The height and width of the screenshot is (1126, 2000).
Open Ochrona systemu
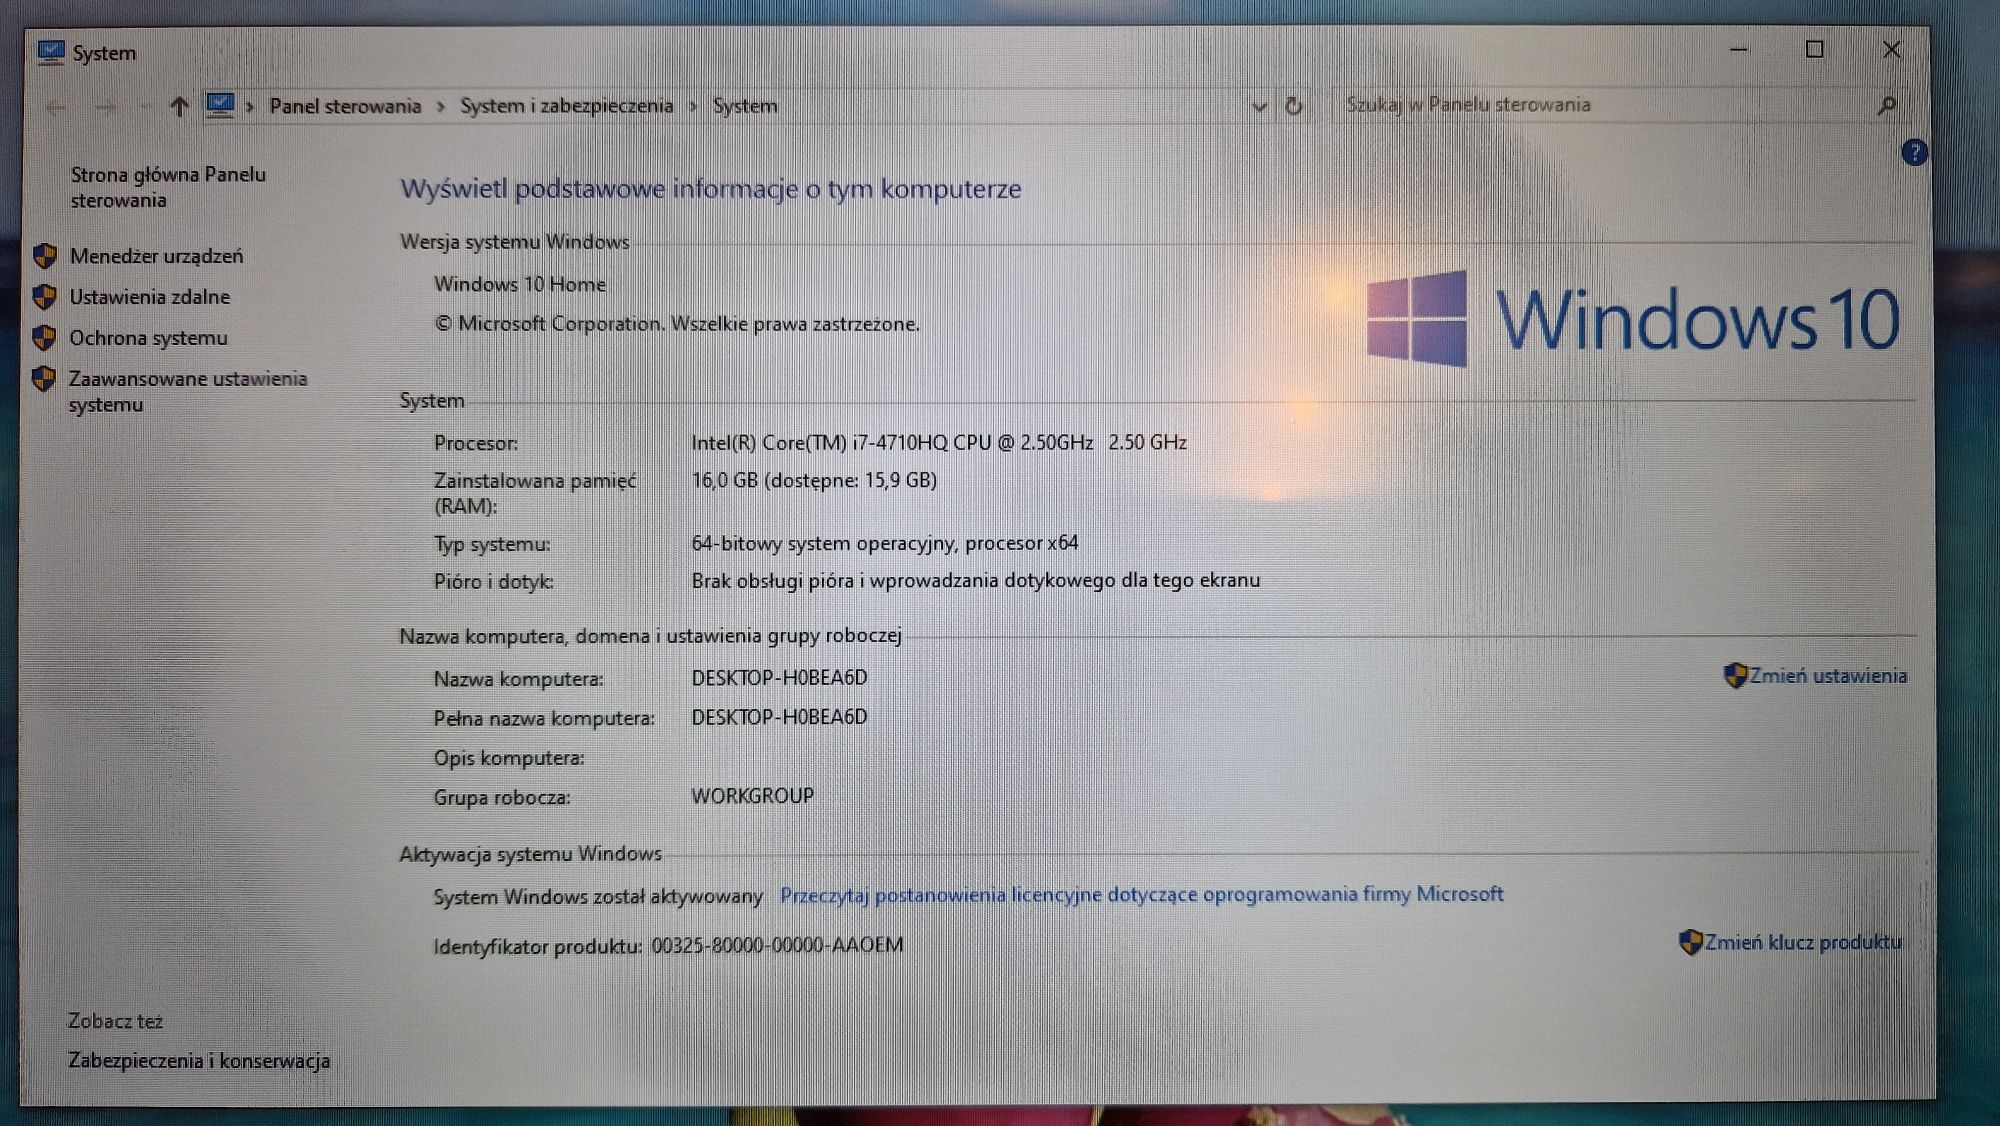click(148, 338)
